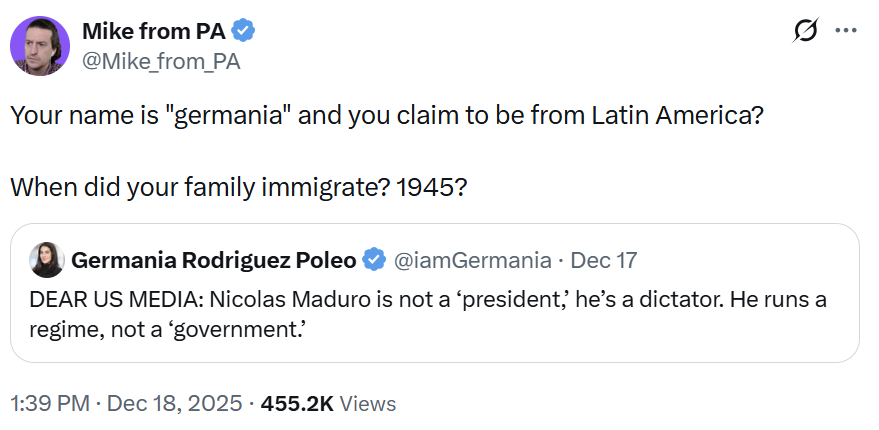Click the Germania Rodriguez Poleo name
The width and height of the screenshot is (879, 430).
click(214, 260)
